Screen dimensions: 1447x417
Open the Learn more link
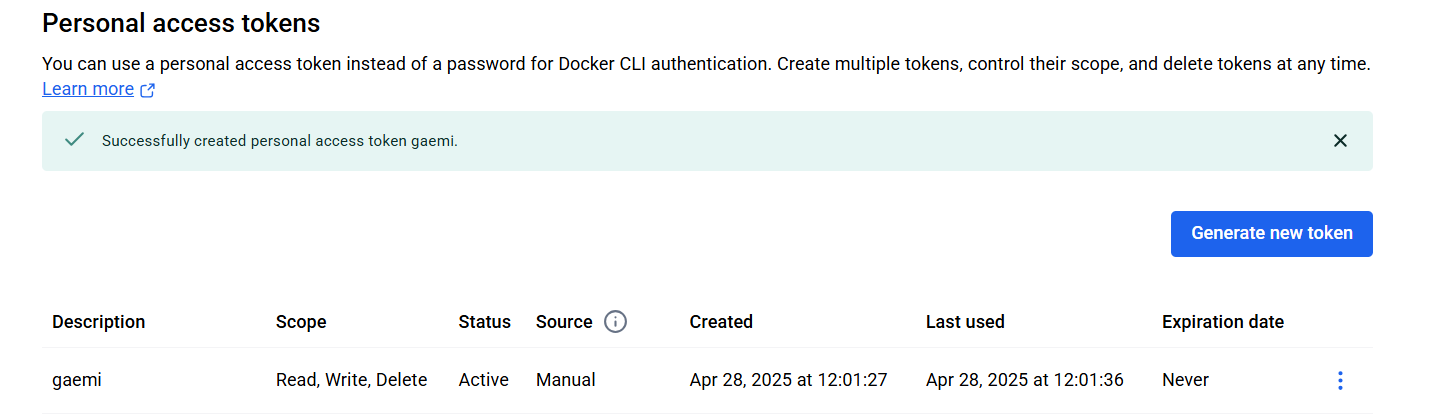click(88, 89)
